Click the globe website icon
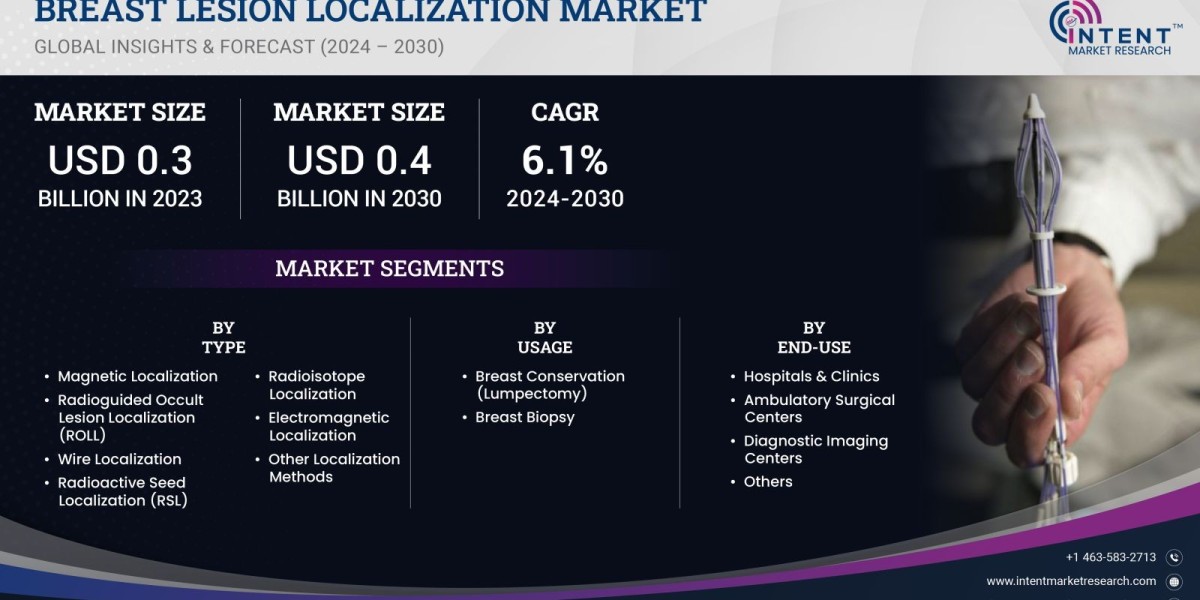The image size is (1200, 600). tap(1174, 581)
